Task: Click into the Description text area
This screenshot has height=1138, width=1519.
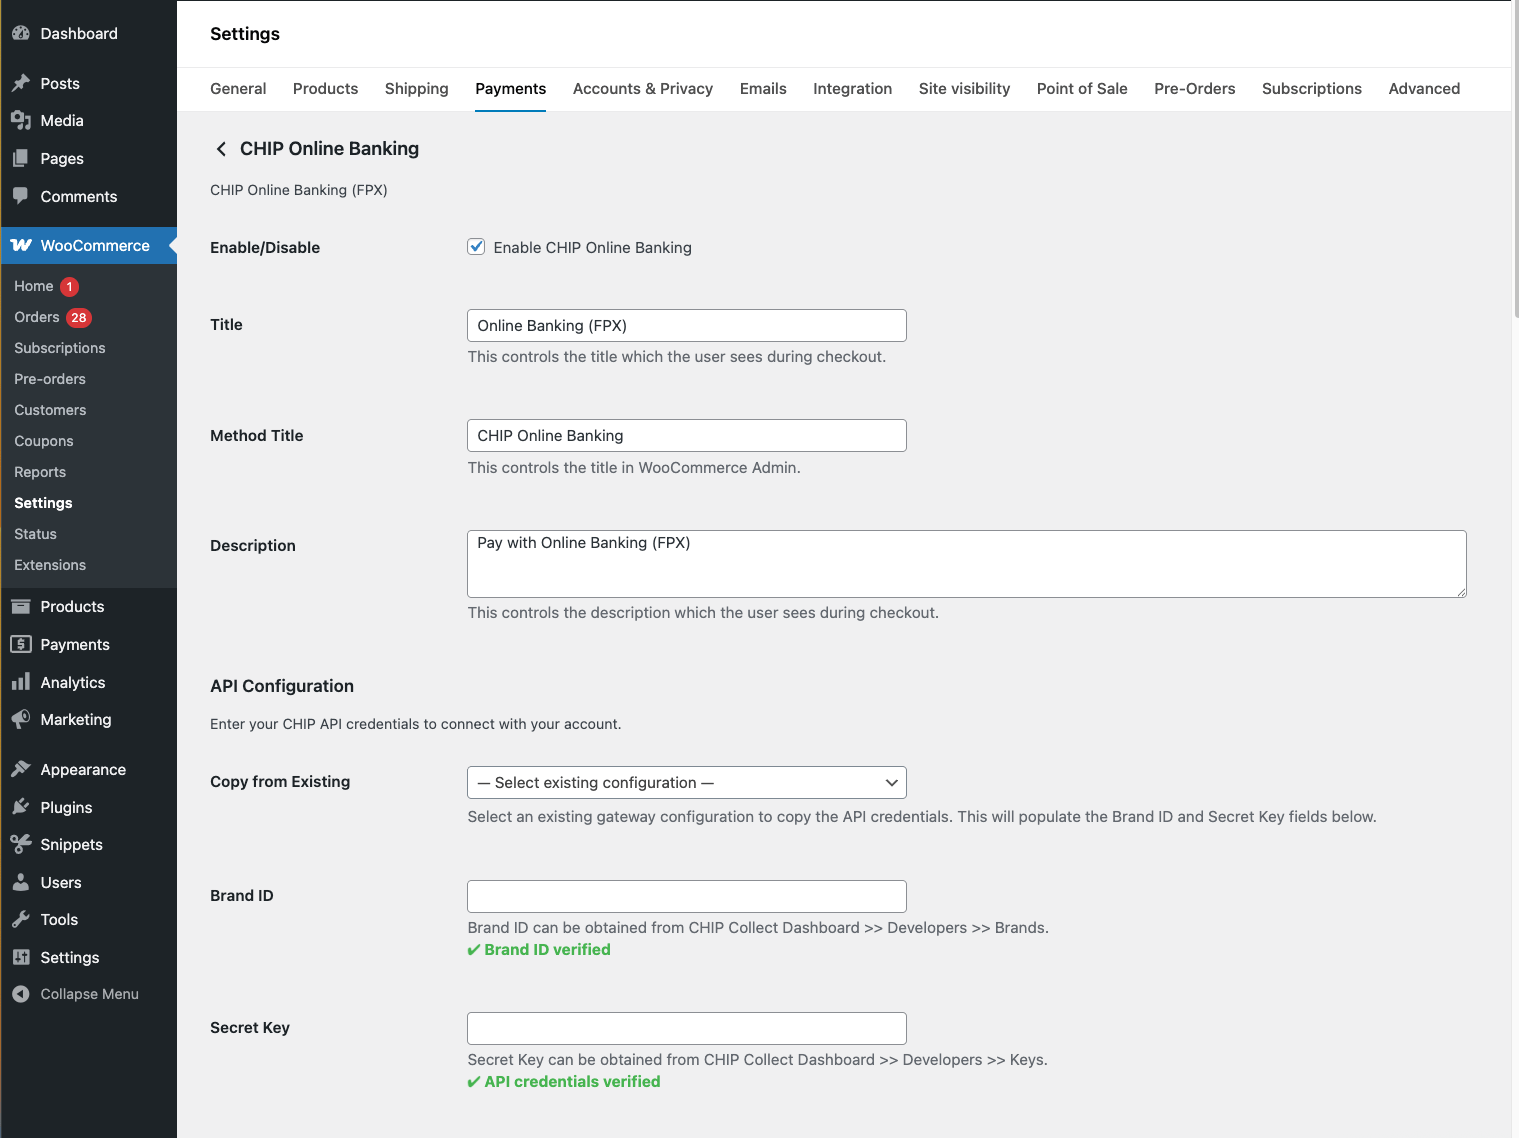Action: [x=966, y=564]
